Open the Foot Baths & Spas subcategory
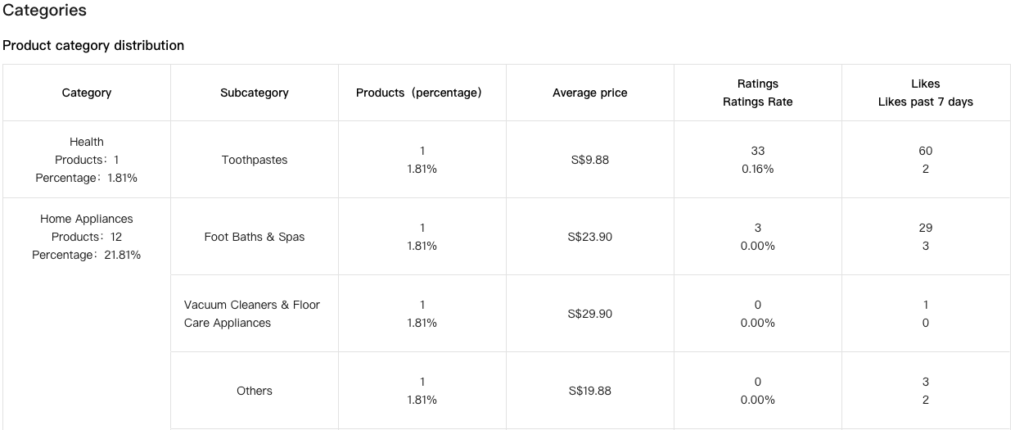1024x430 pixels. [x=254, y=237]
